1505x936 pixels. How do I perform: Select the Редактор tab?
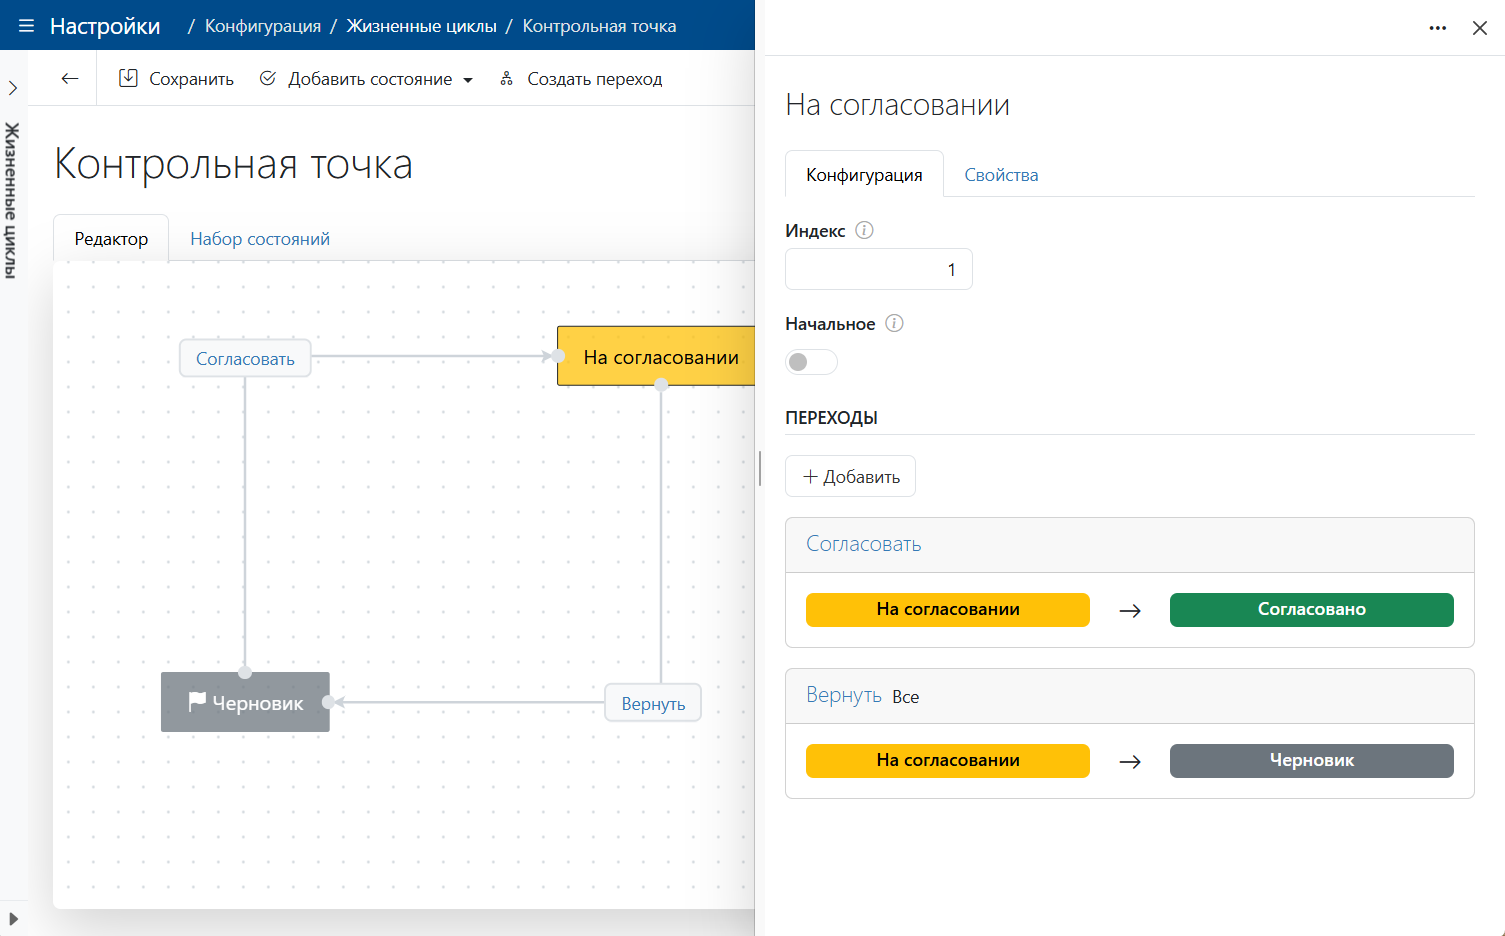click(111, 239)
